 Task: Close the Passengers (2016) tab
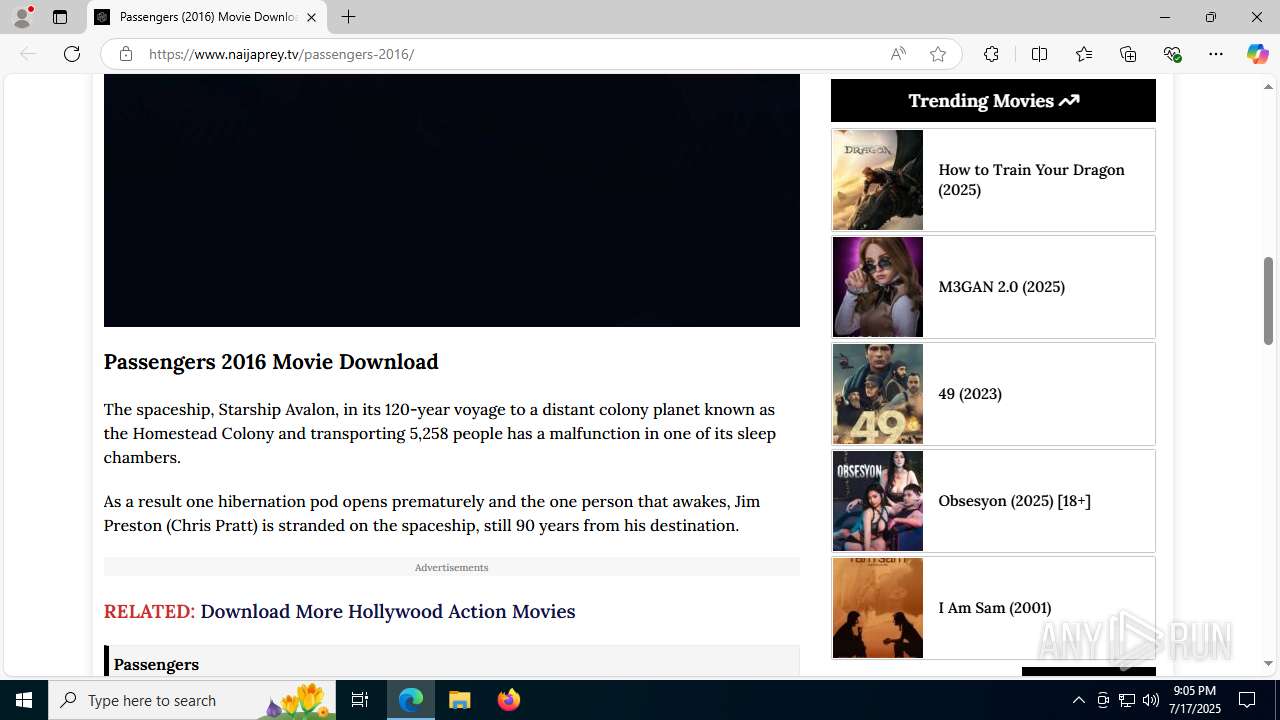[x=311, y=17]
